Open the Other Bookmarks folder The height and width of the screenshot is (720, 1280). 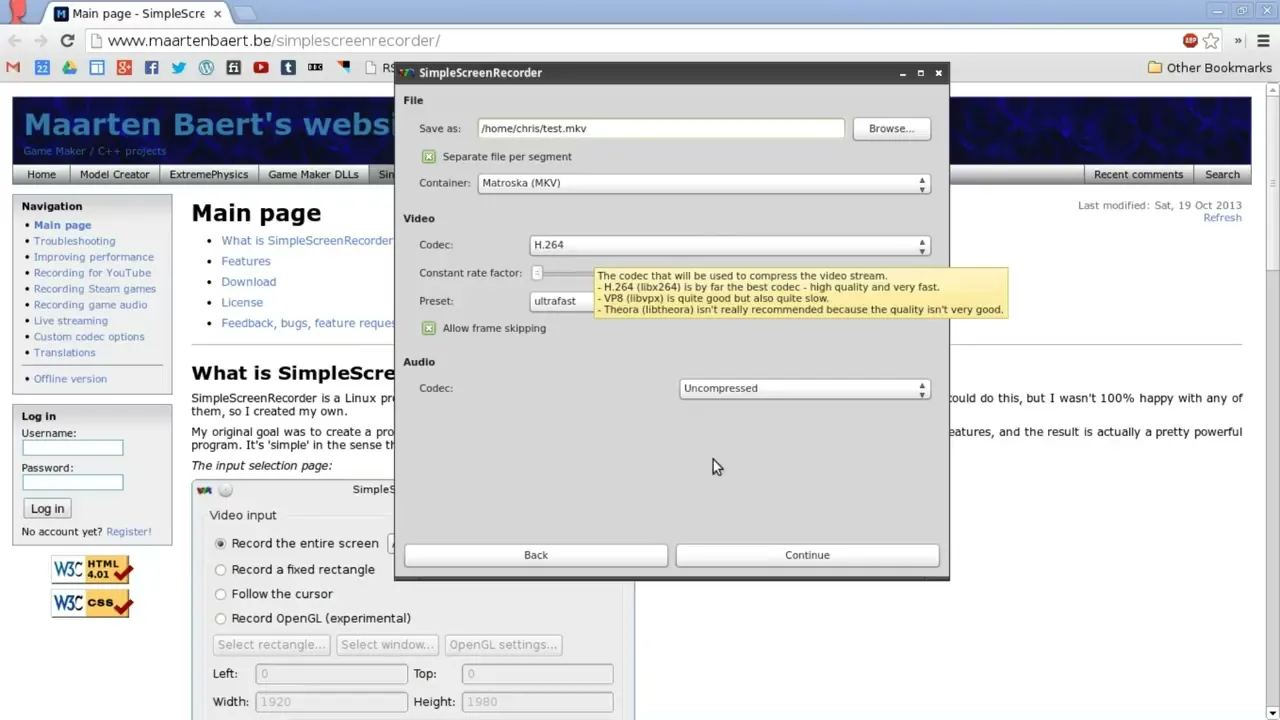click(1209, 68)
